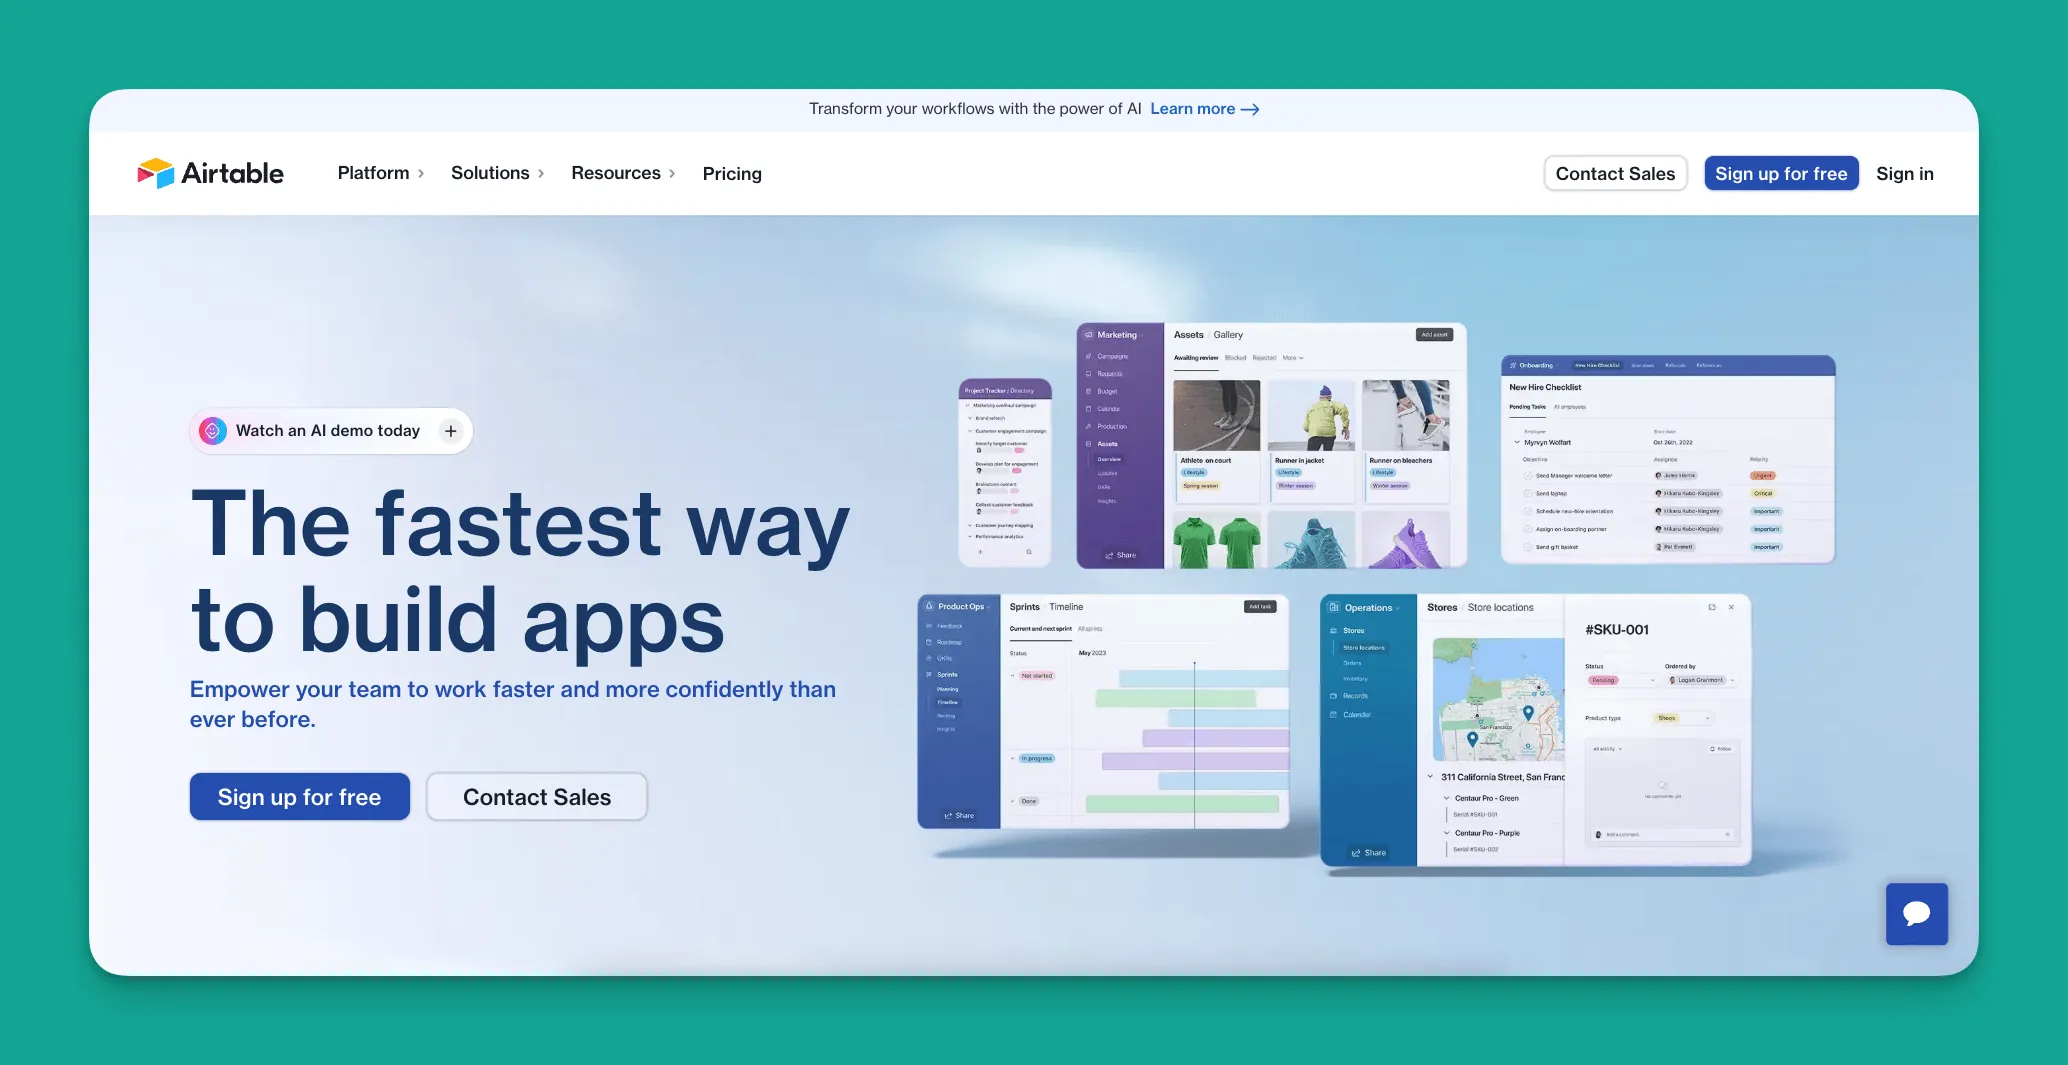Screen dimensions: 2068x1065
Task: Click the Airtable logo
Action: point(211,173)
